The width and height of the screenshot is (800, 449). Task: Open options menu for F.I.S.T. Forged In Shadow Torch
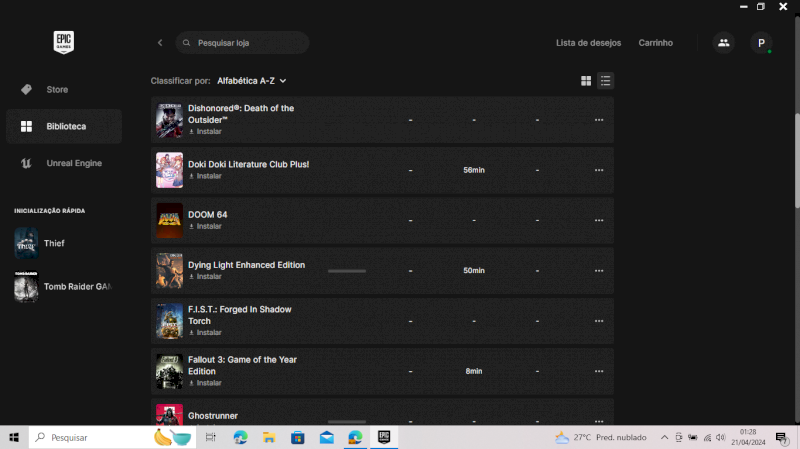(x=599, y=321)
